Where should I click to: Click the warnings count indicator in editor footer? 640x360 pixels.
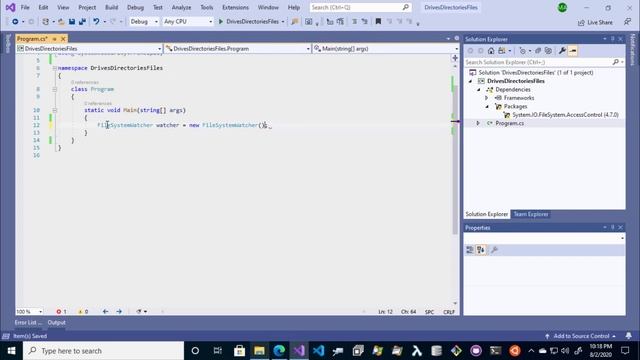tap(83, 311)
